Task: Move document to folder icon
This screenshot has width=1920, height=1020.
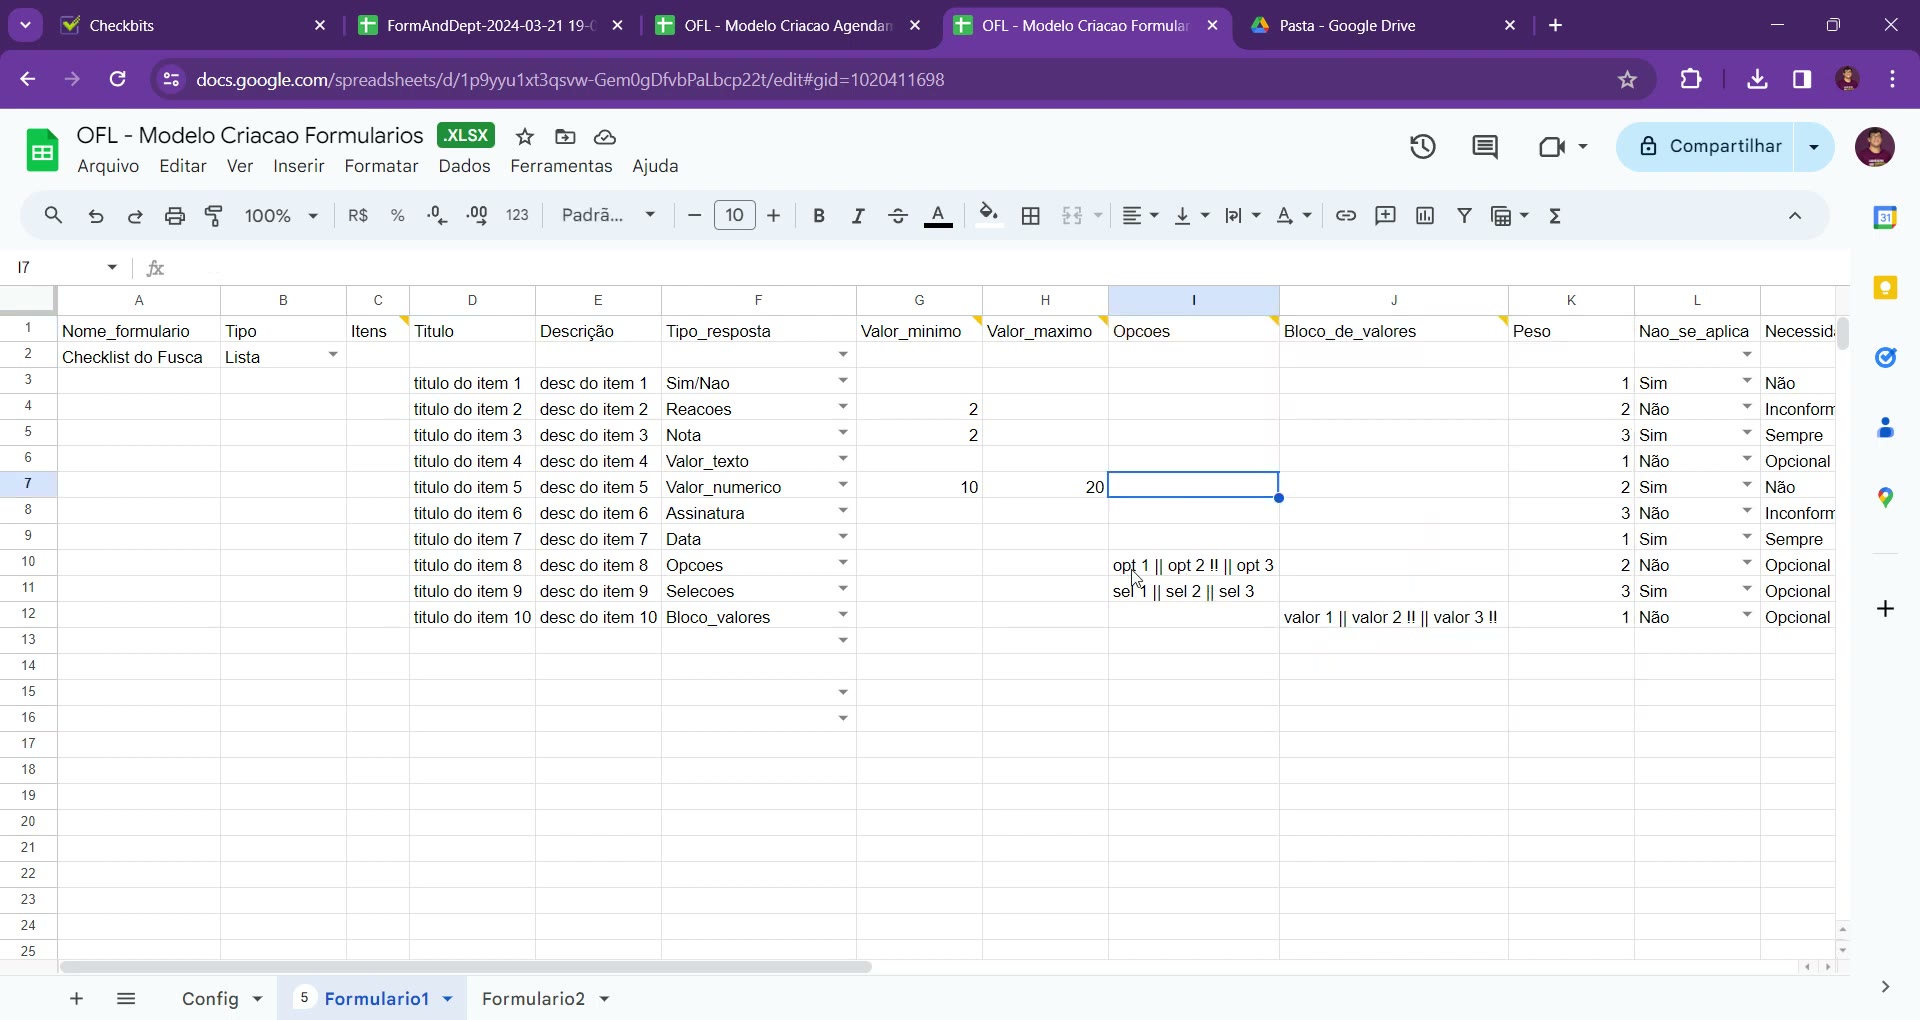Action: (565, 137)
